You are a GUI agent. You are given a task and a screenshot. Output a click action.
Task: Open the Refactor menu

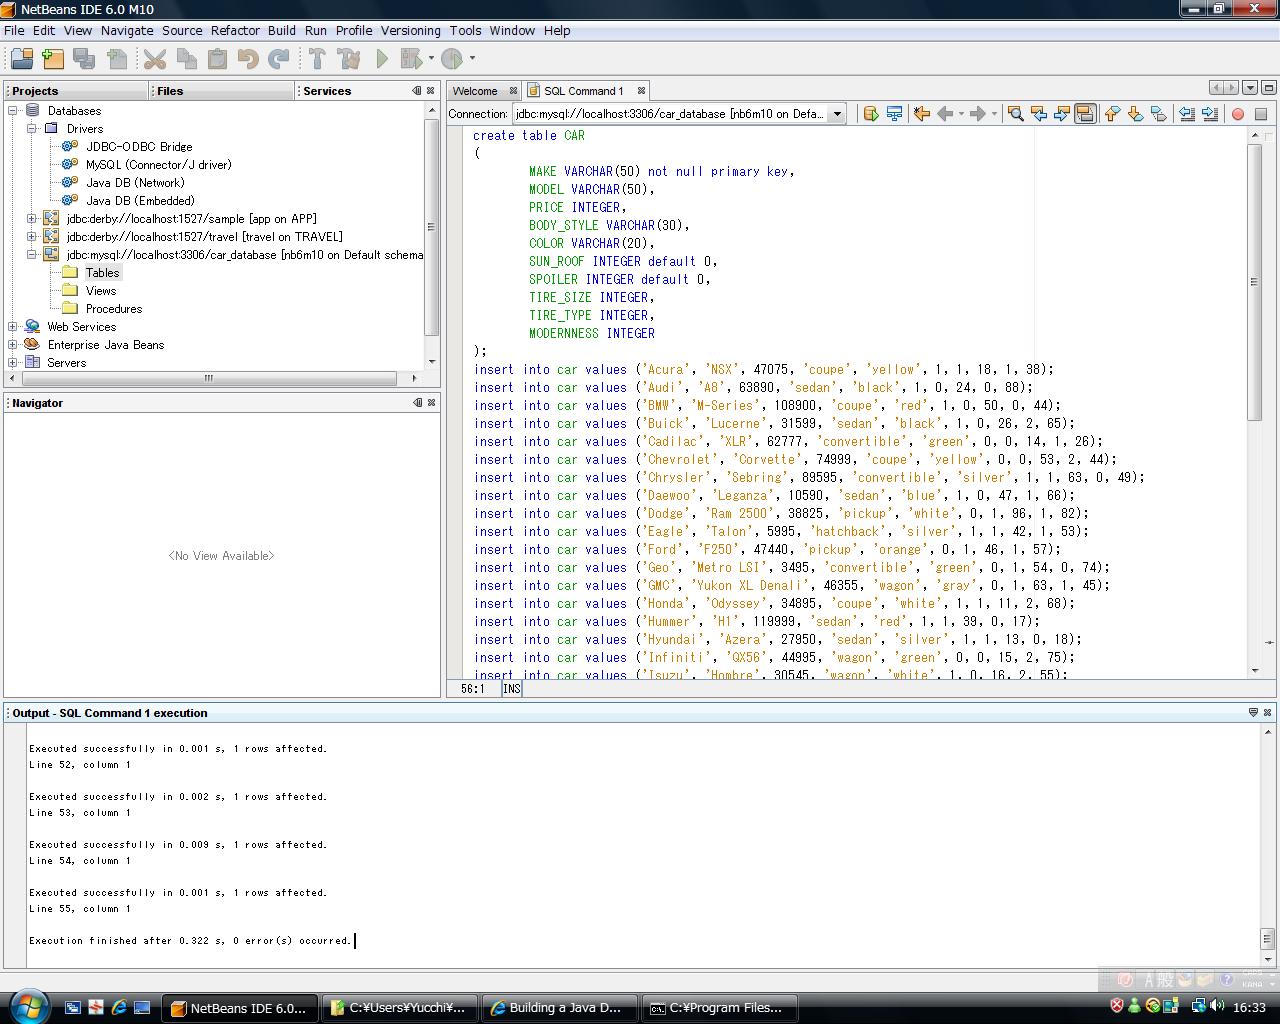(235, 30)
